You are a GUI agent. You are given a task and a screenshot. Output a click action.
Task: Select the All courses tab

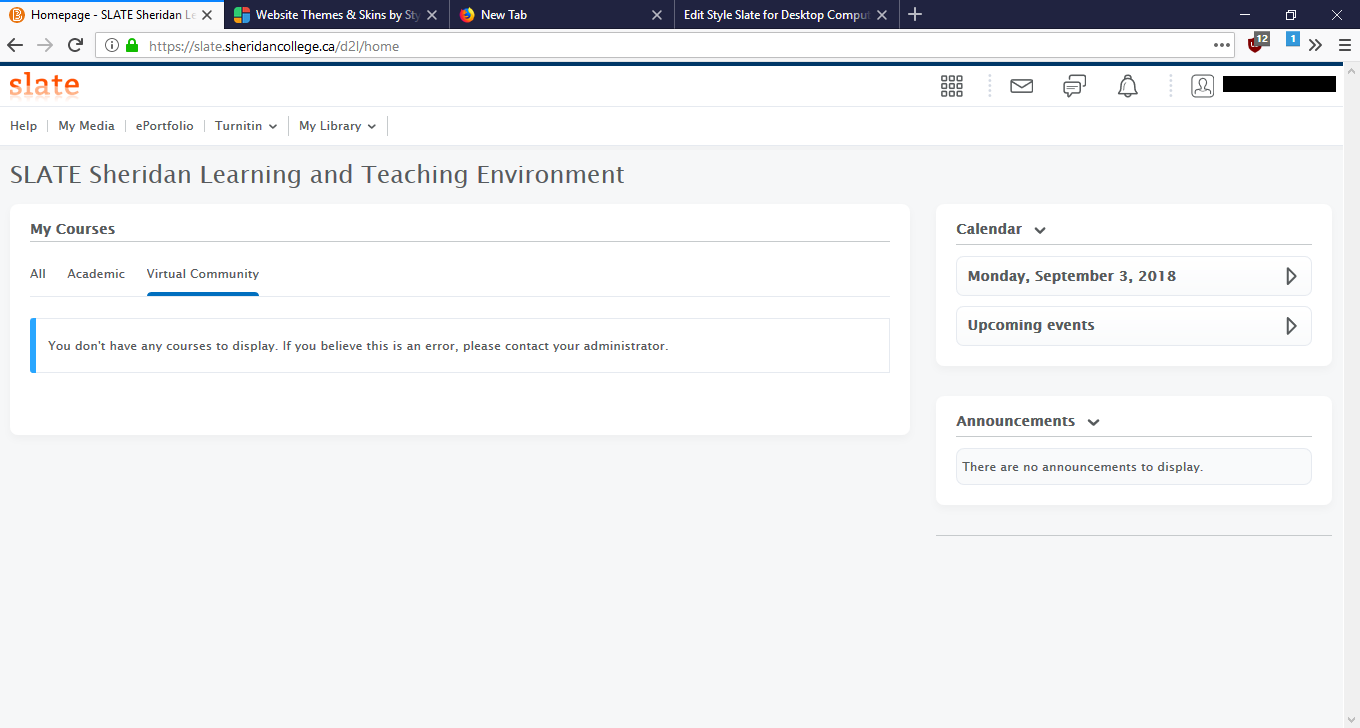(38, 274)
